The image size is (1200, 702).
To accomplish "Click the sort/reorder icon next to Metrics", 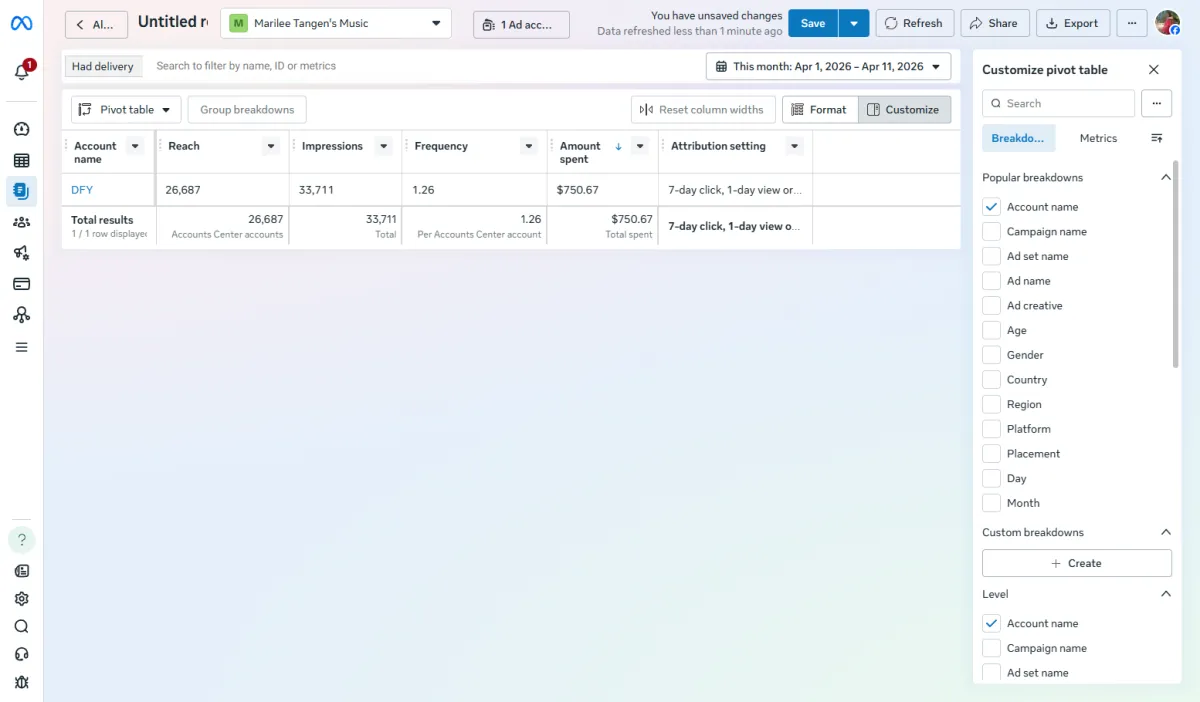I will click(x=1157, y=138).
